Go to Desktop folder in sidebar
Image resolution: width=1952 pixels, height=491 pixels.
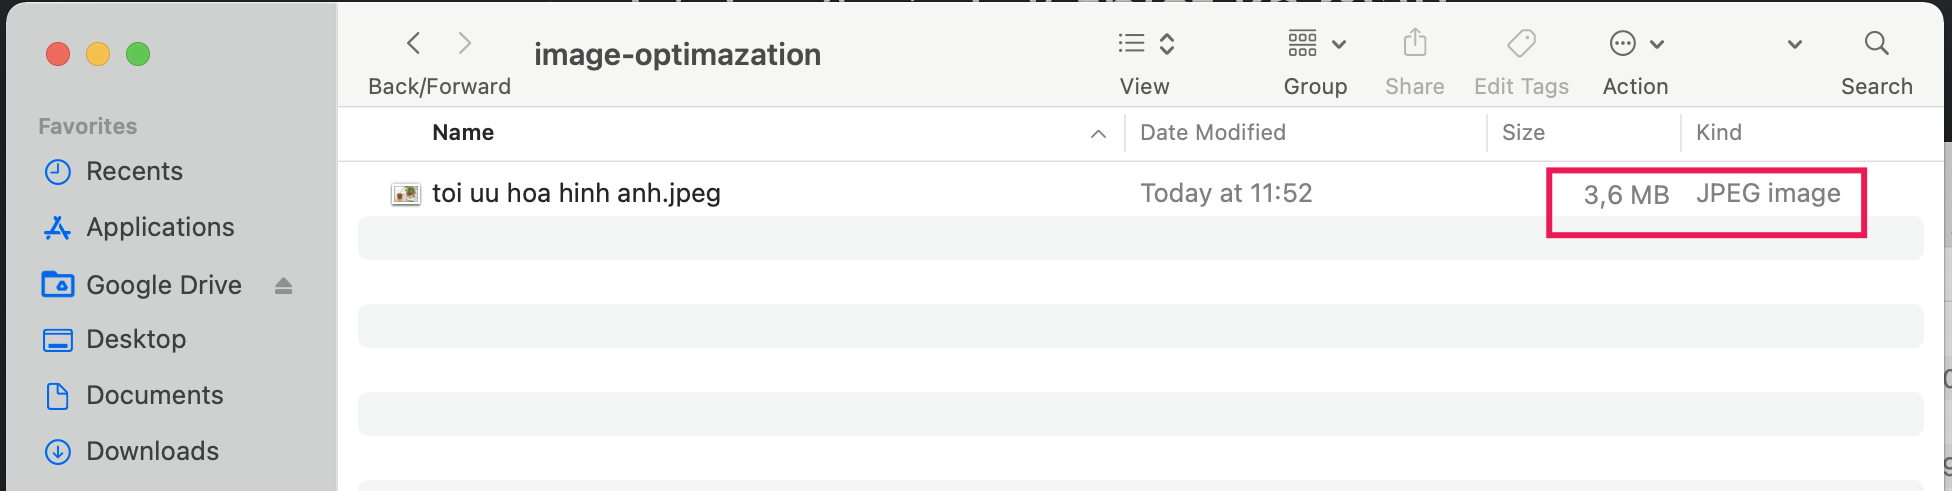[136, 340]
